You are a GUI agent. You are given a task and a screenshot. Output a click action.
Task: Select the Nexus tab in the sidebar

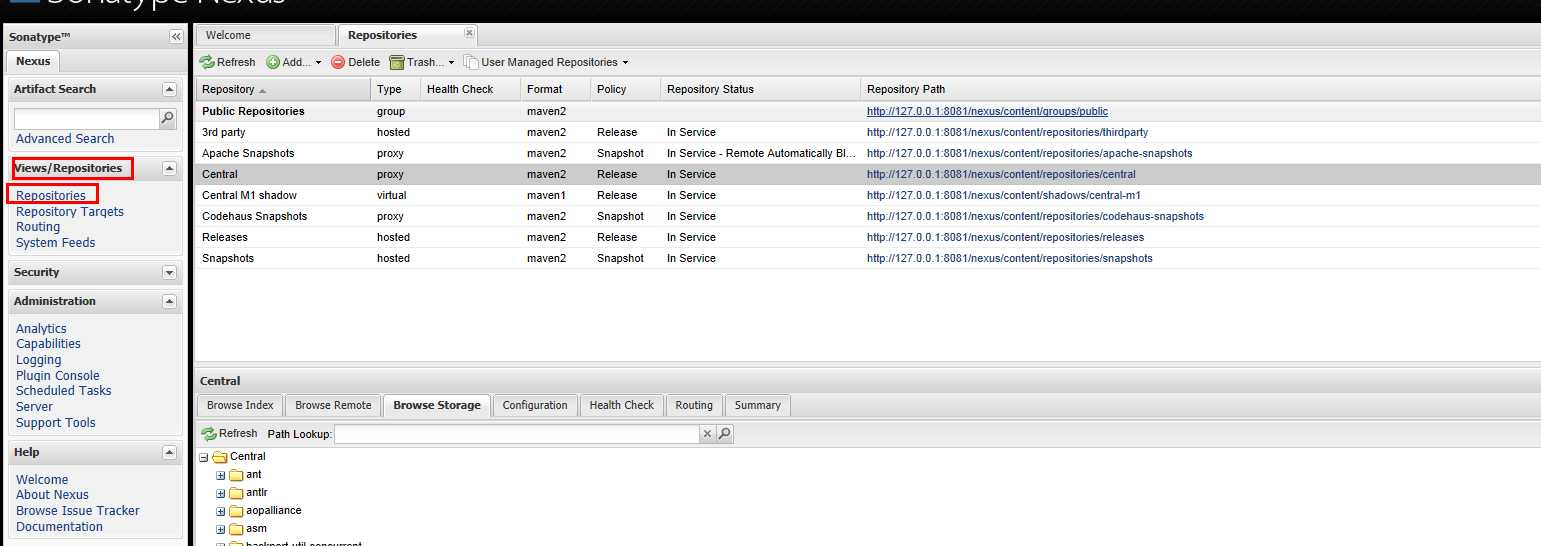(33, 61)
